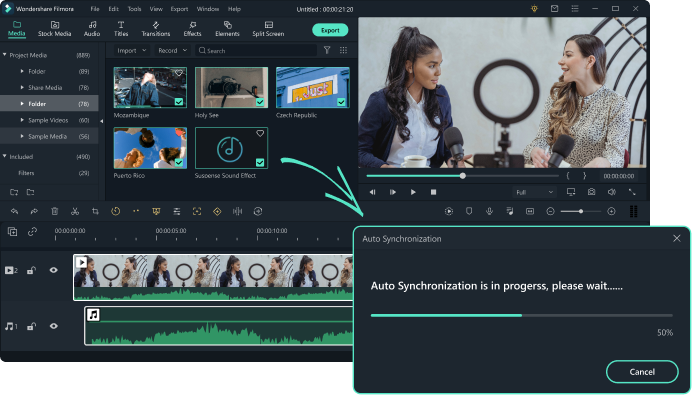Click the media Search field
Image resolution: width=692 pixels, height=395 pixels.
point(256,50)
